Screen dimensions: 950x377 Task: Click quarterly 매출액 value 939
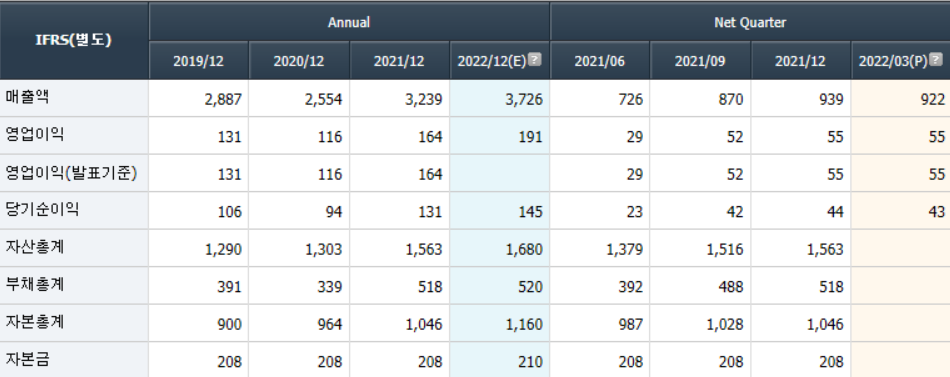(x=832, y=99)
